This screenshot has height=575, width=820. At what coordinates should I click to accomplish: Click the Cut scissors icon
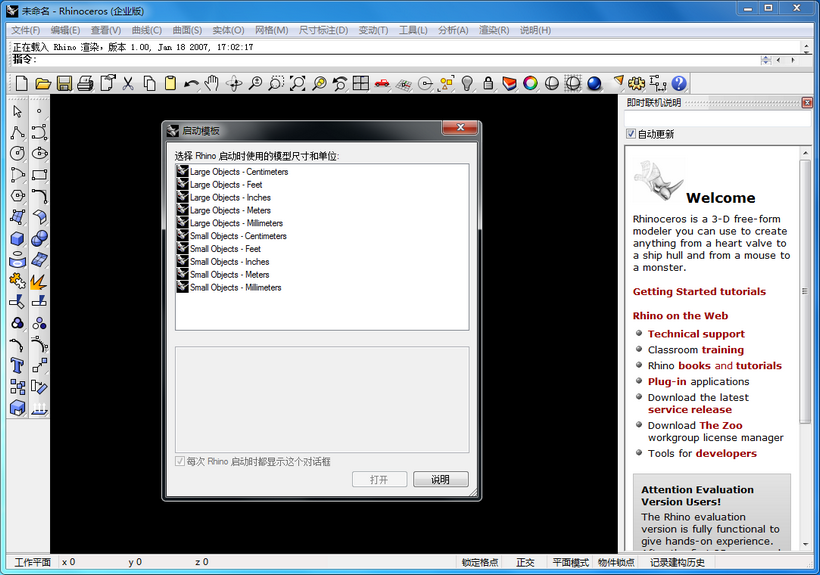pos(128,83)
